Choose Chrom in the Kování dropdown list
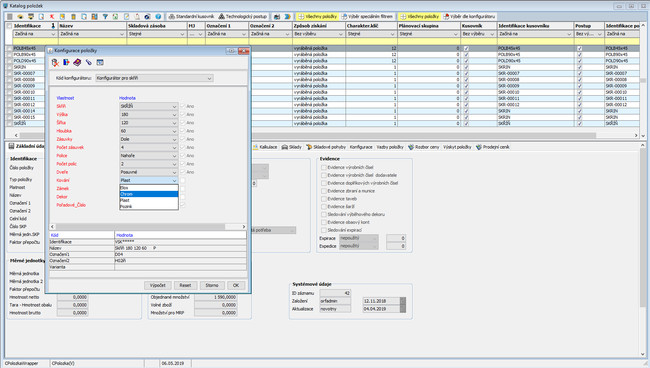 pyautogui.click(x=149, y=194)
